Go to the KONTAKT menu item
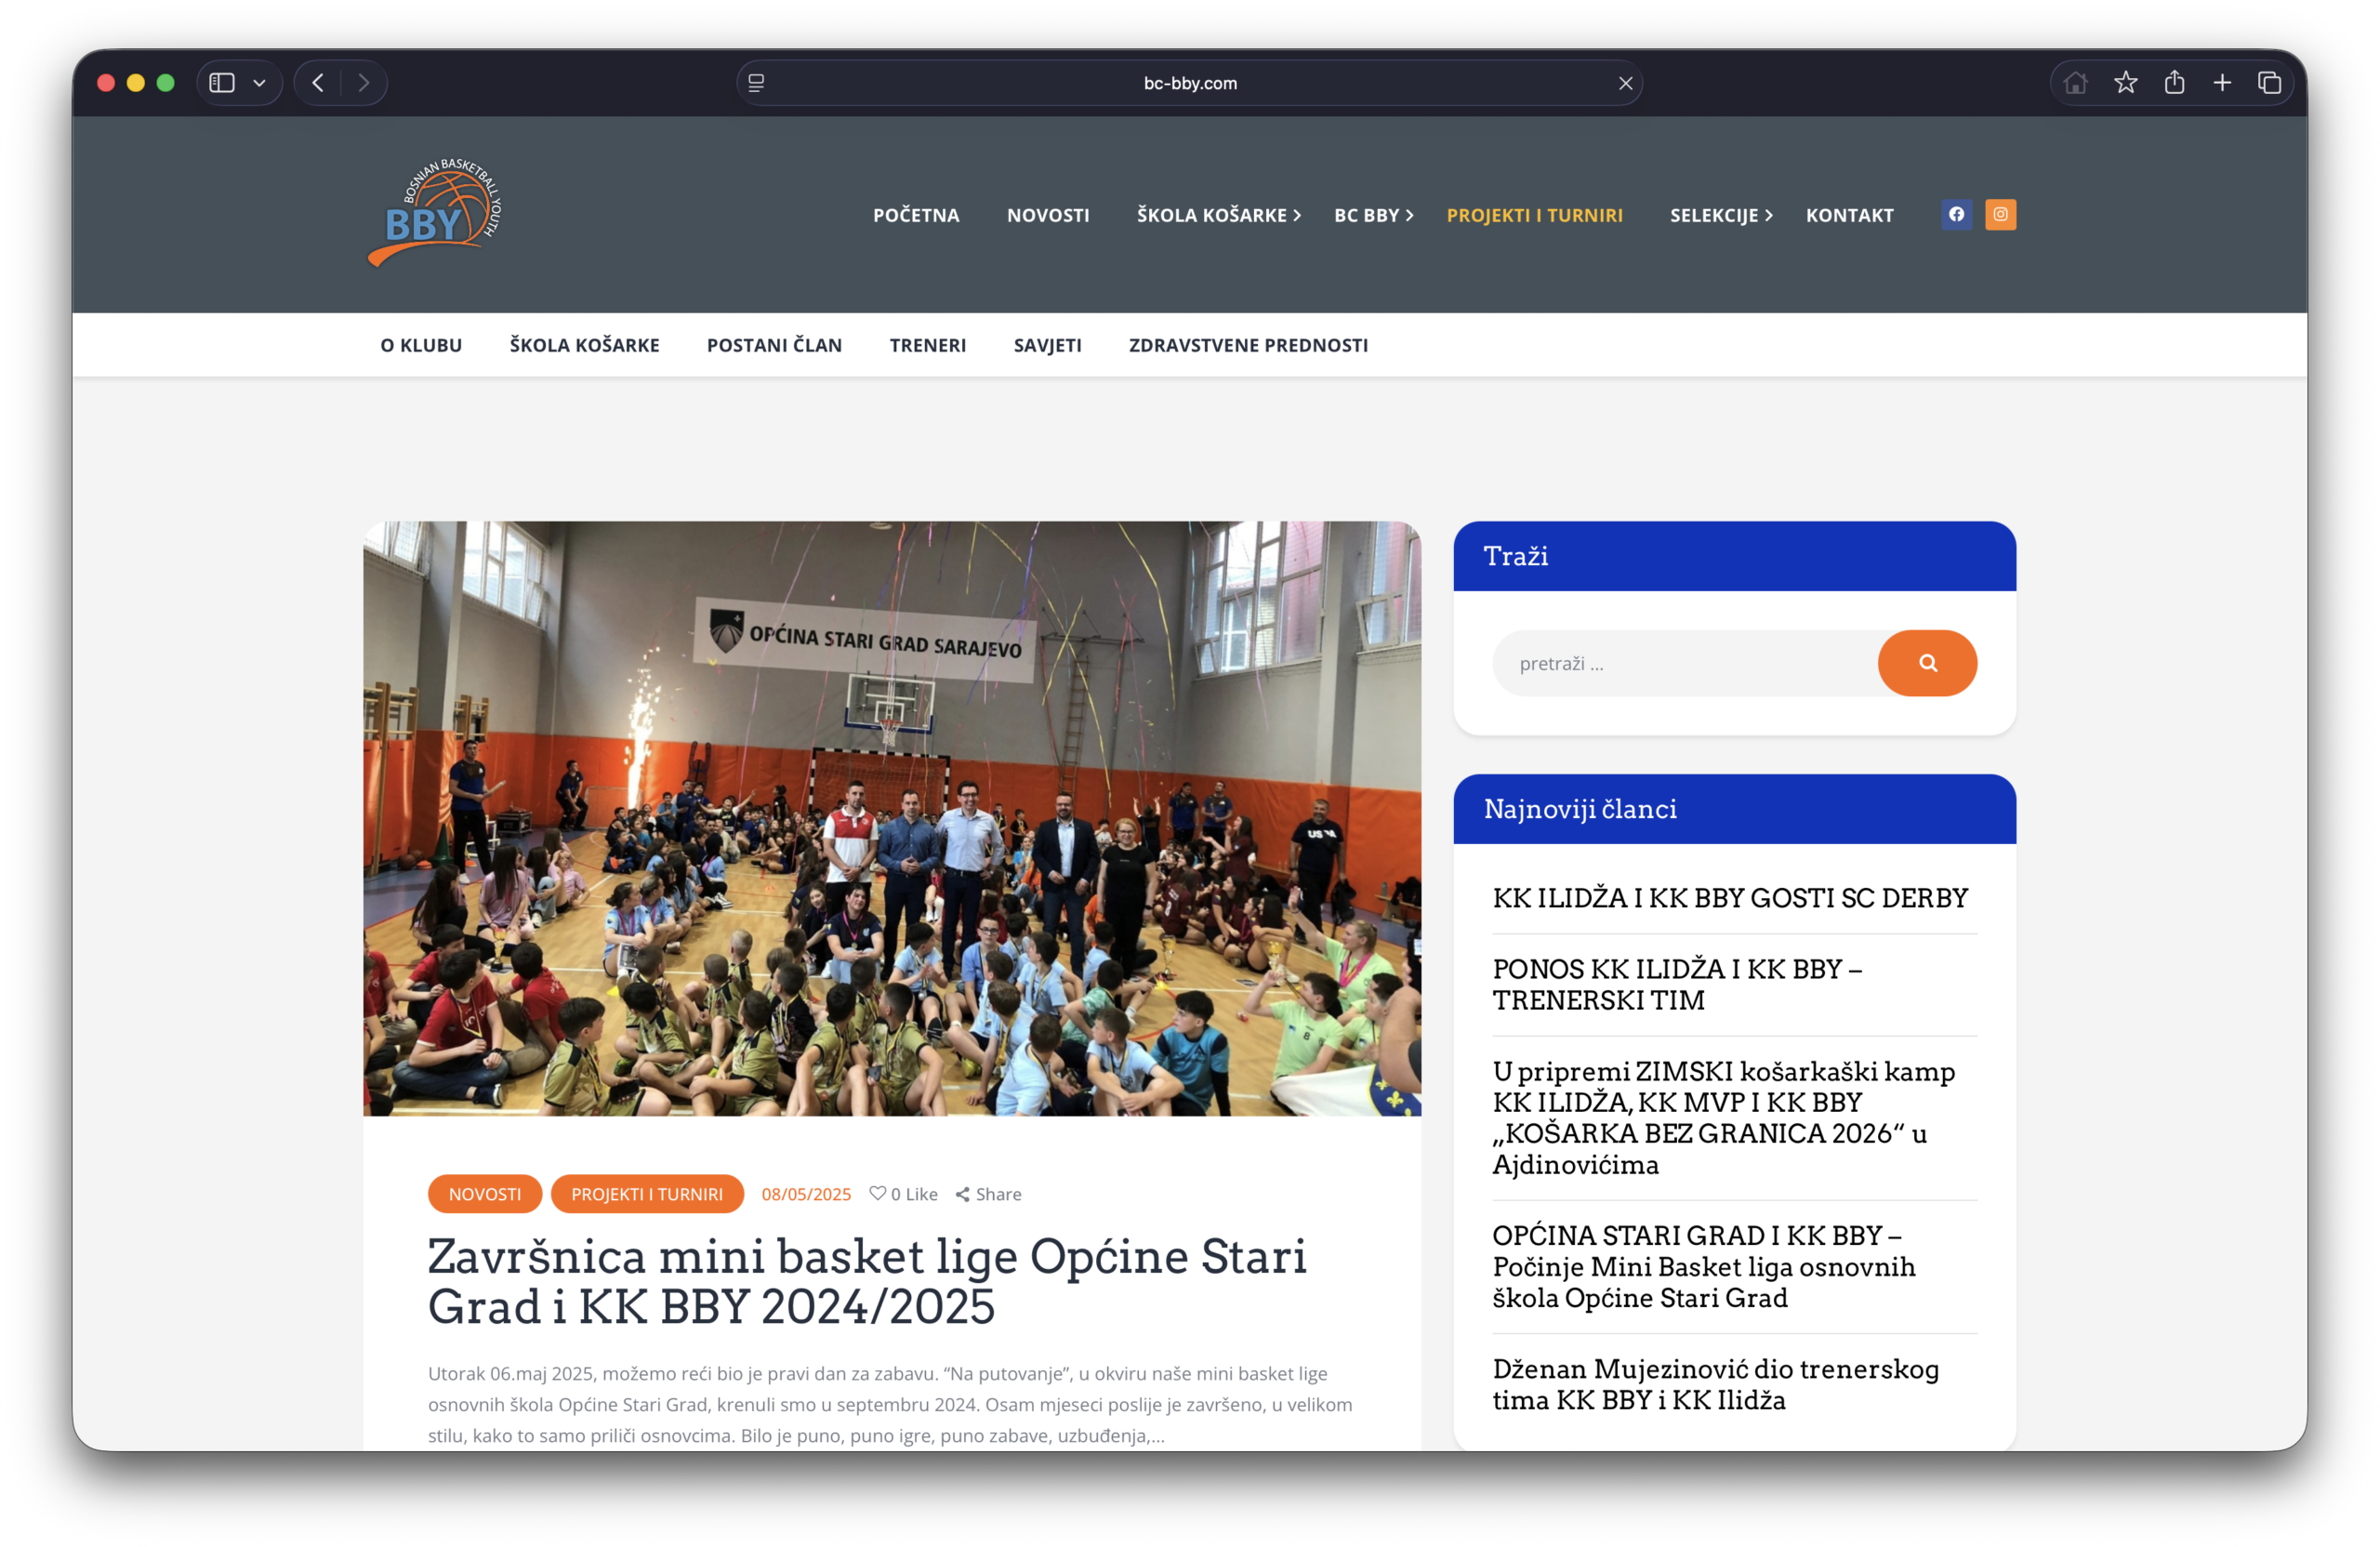The height and width of the screenshot is (1547, 2380). (x=1849, y=215)
